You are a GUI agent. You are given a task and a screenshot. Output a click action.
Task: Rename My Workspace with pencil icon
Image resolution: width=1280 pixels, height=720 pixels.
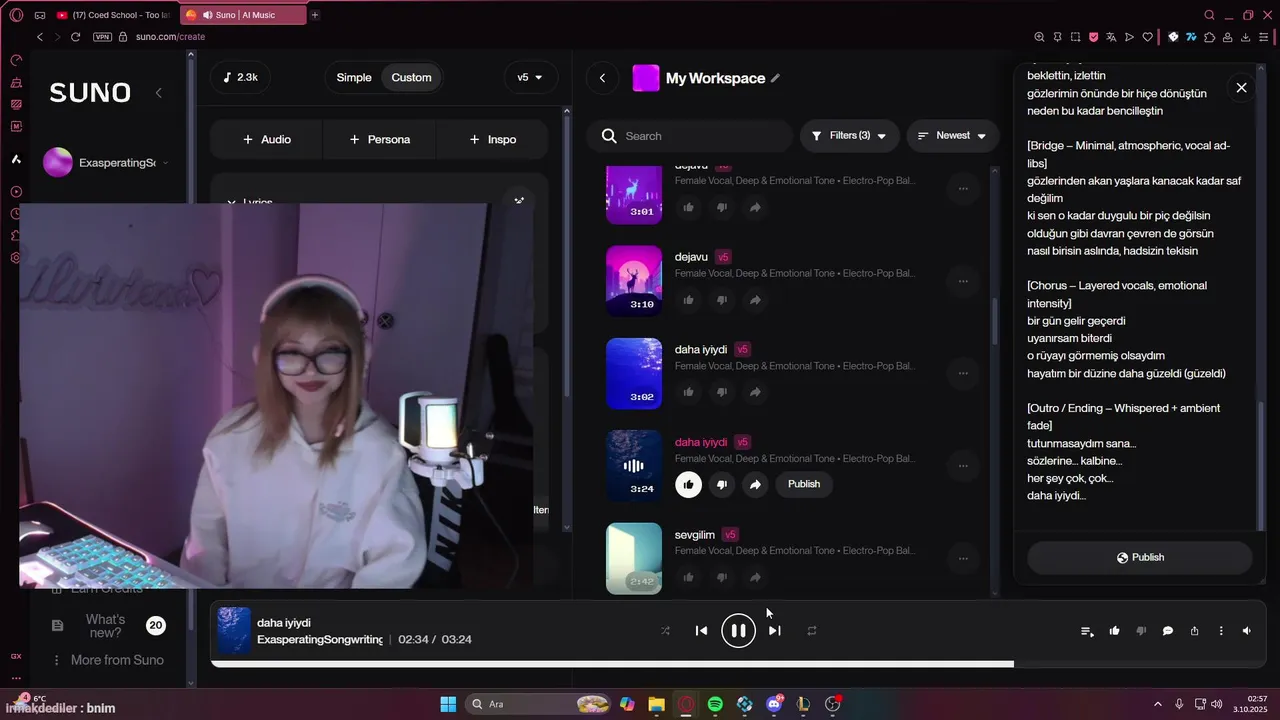tap(775, 78)
